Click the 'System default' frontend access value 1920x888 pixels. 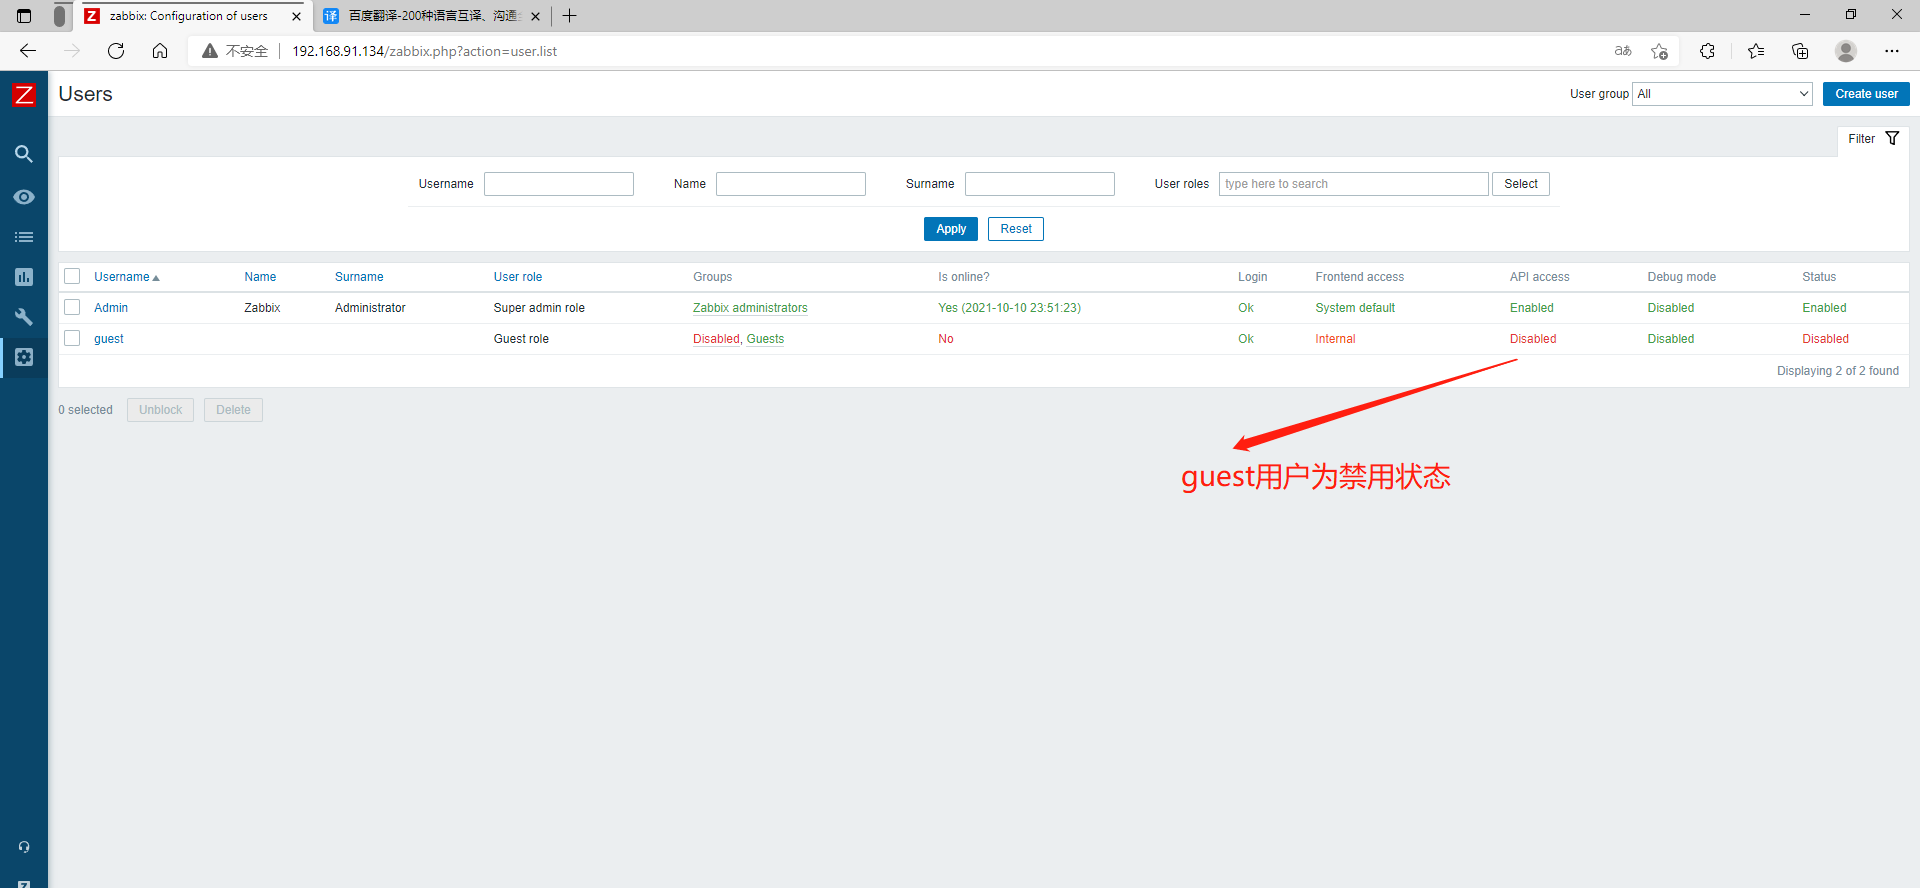point(1355,308)
